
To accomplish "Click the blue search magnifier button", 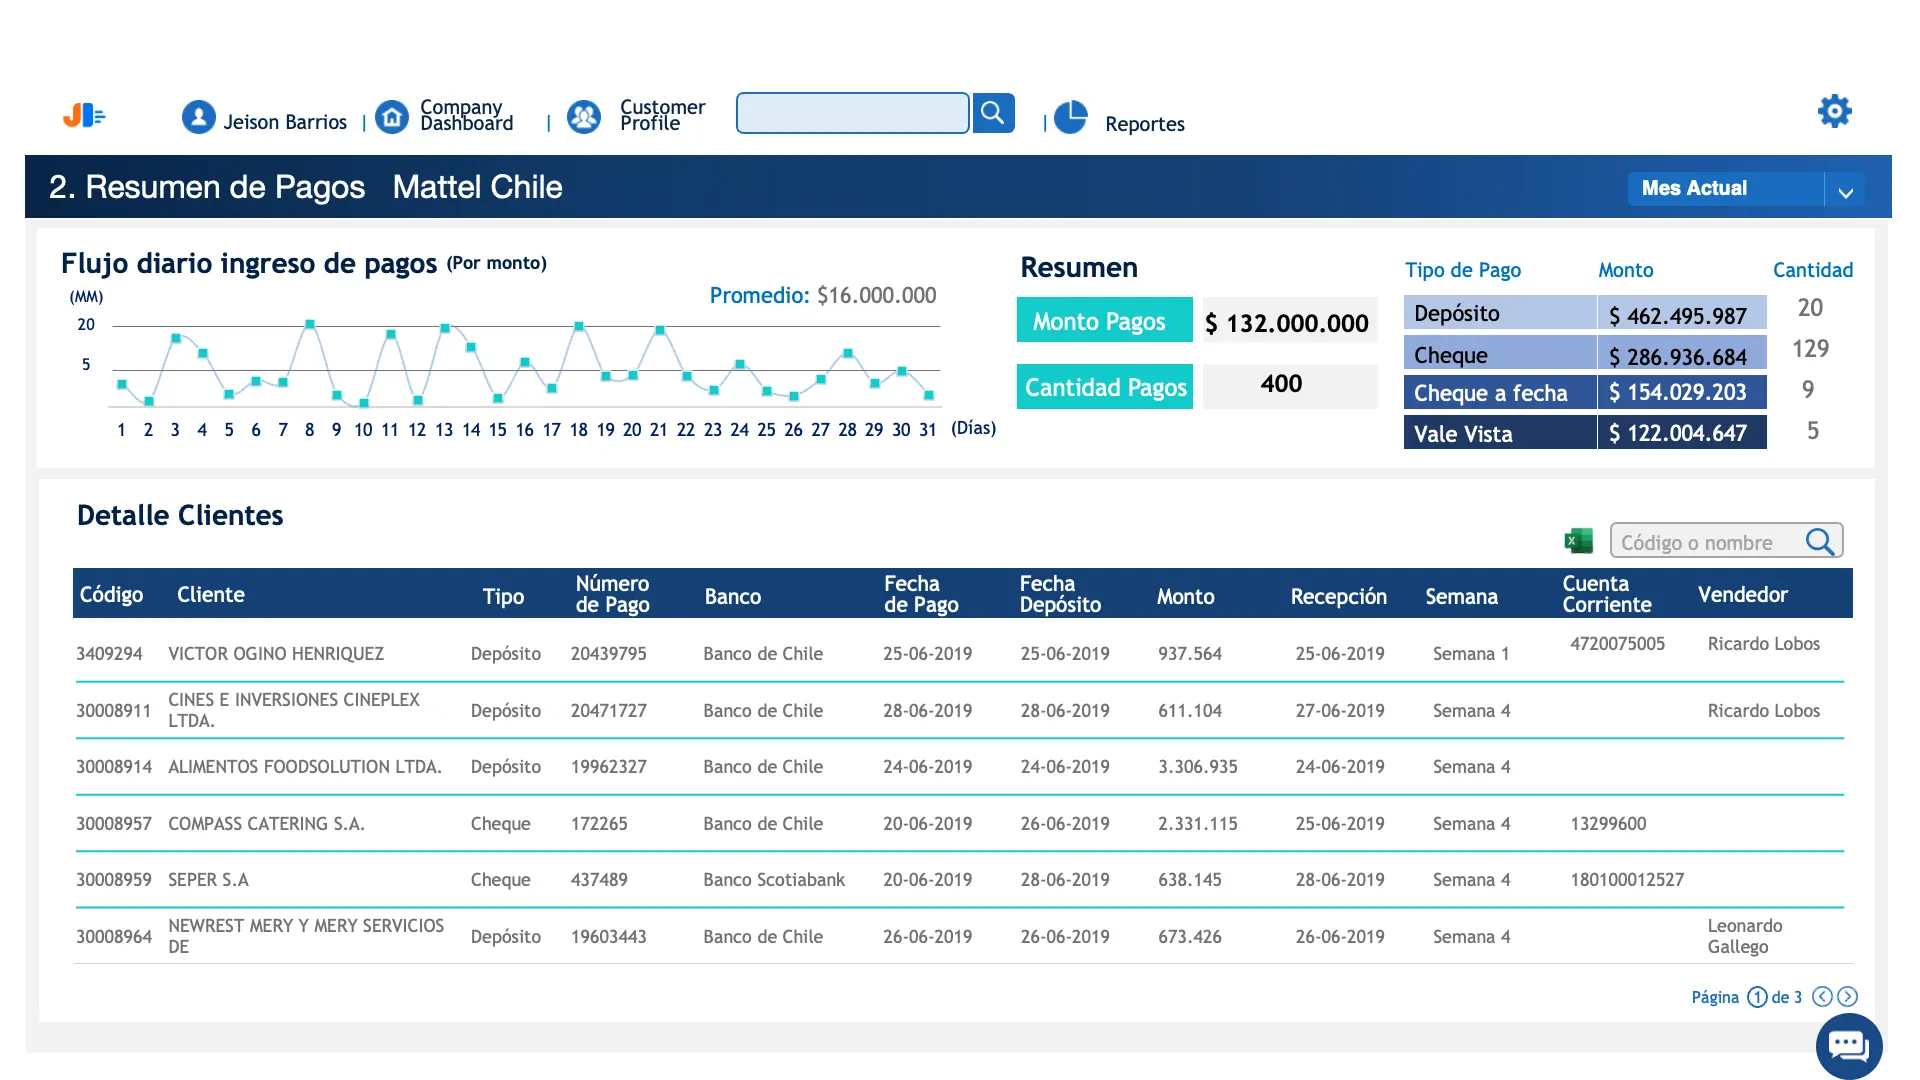I will click(993, 113).
